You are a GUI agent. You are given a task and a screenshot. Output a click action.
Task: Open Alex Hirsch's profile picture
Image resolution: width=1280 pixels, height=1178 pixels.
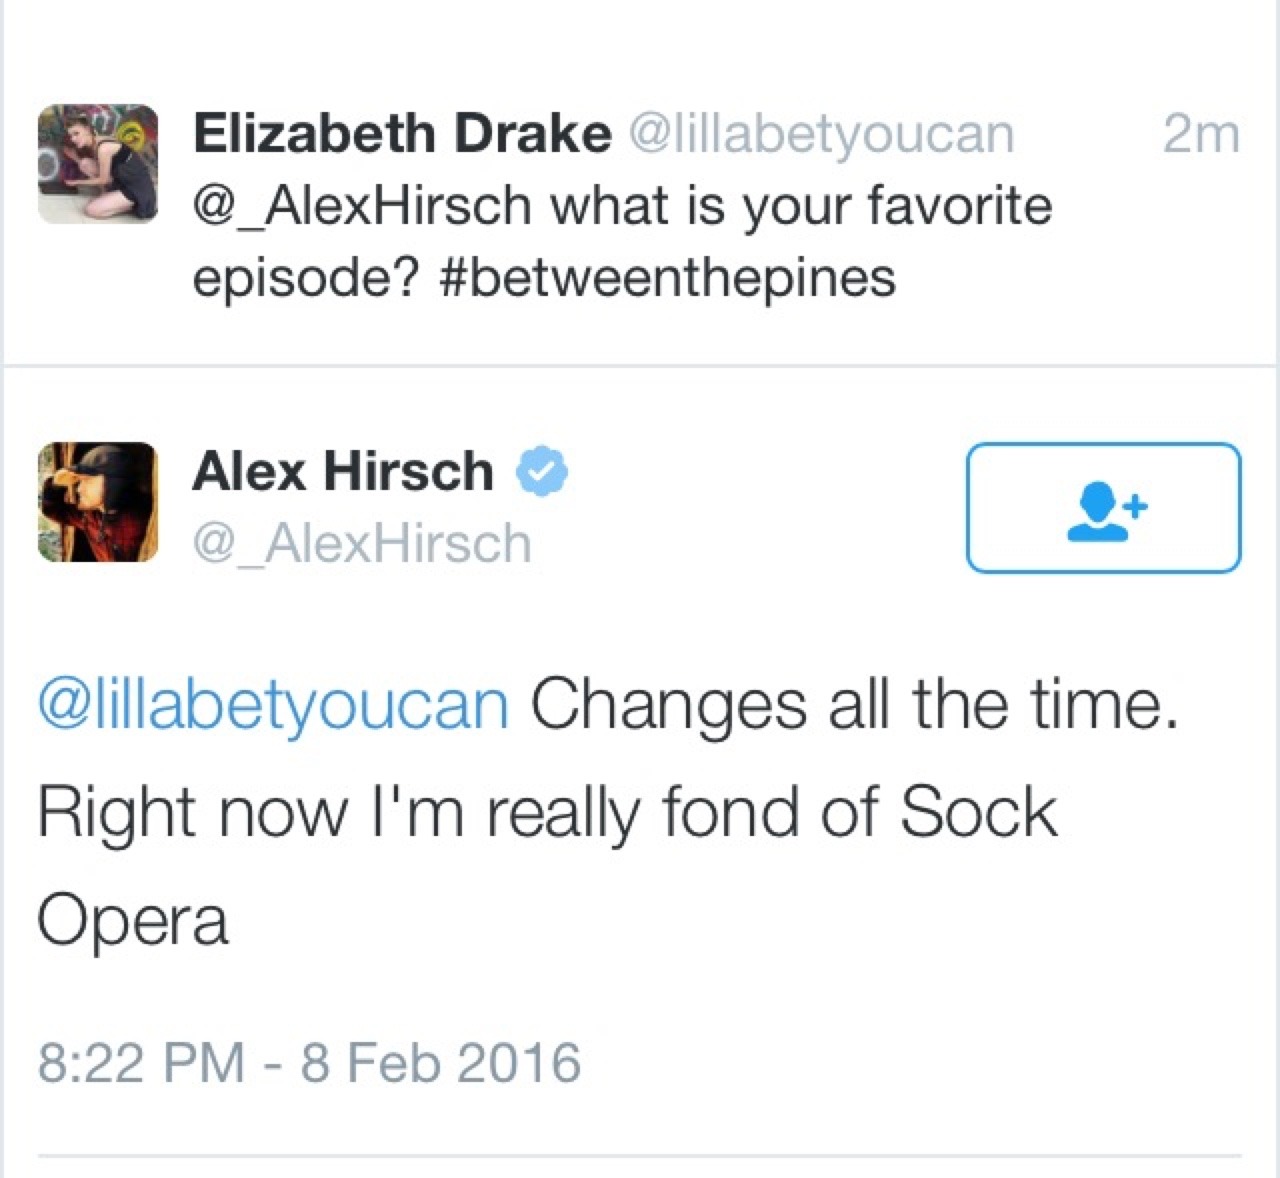pyautogui.click(x=98, y=502)
